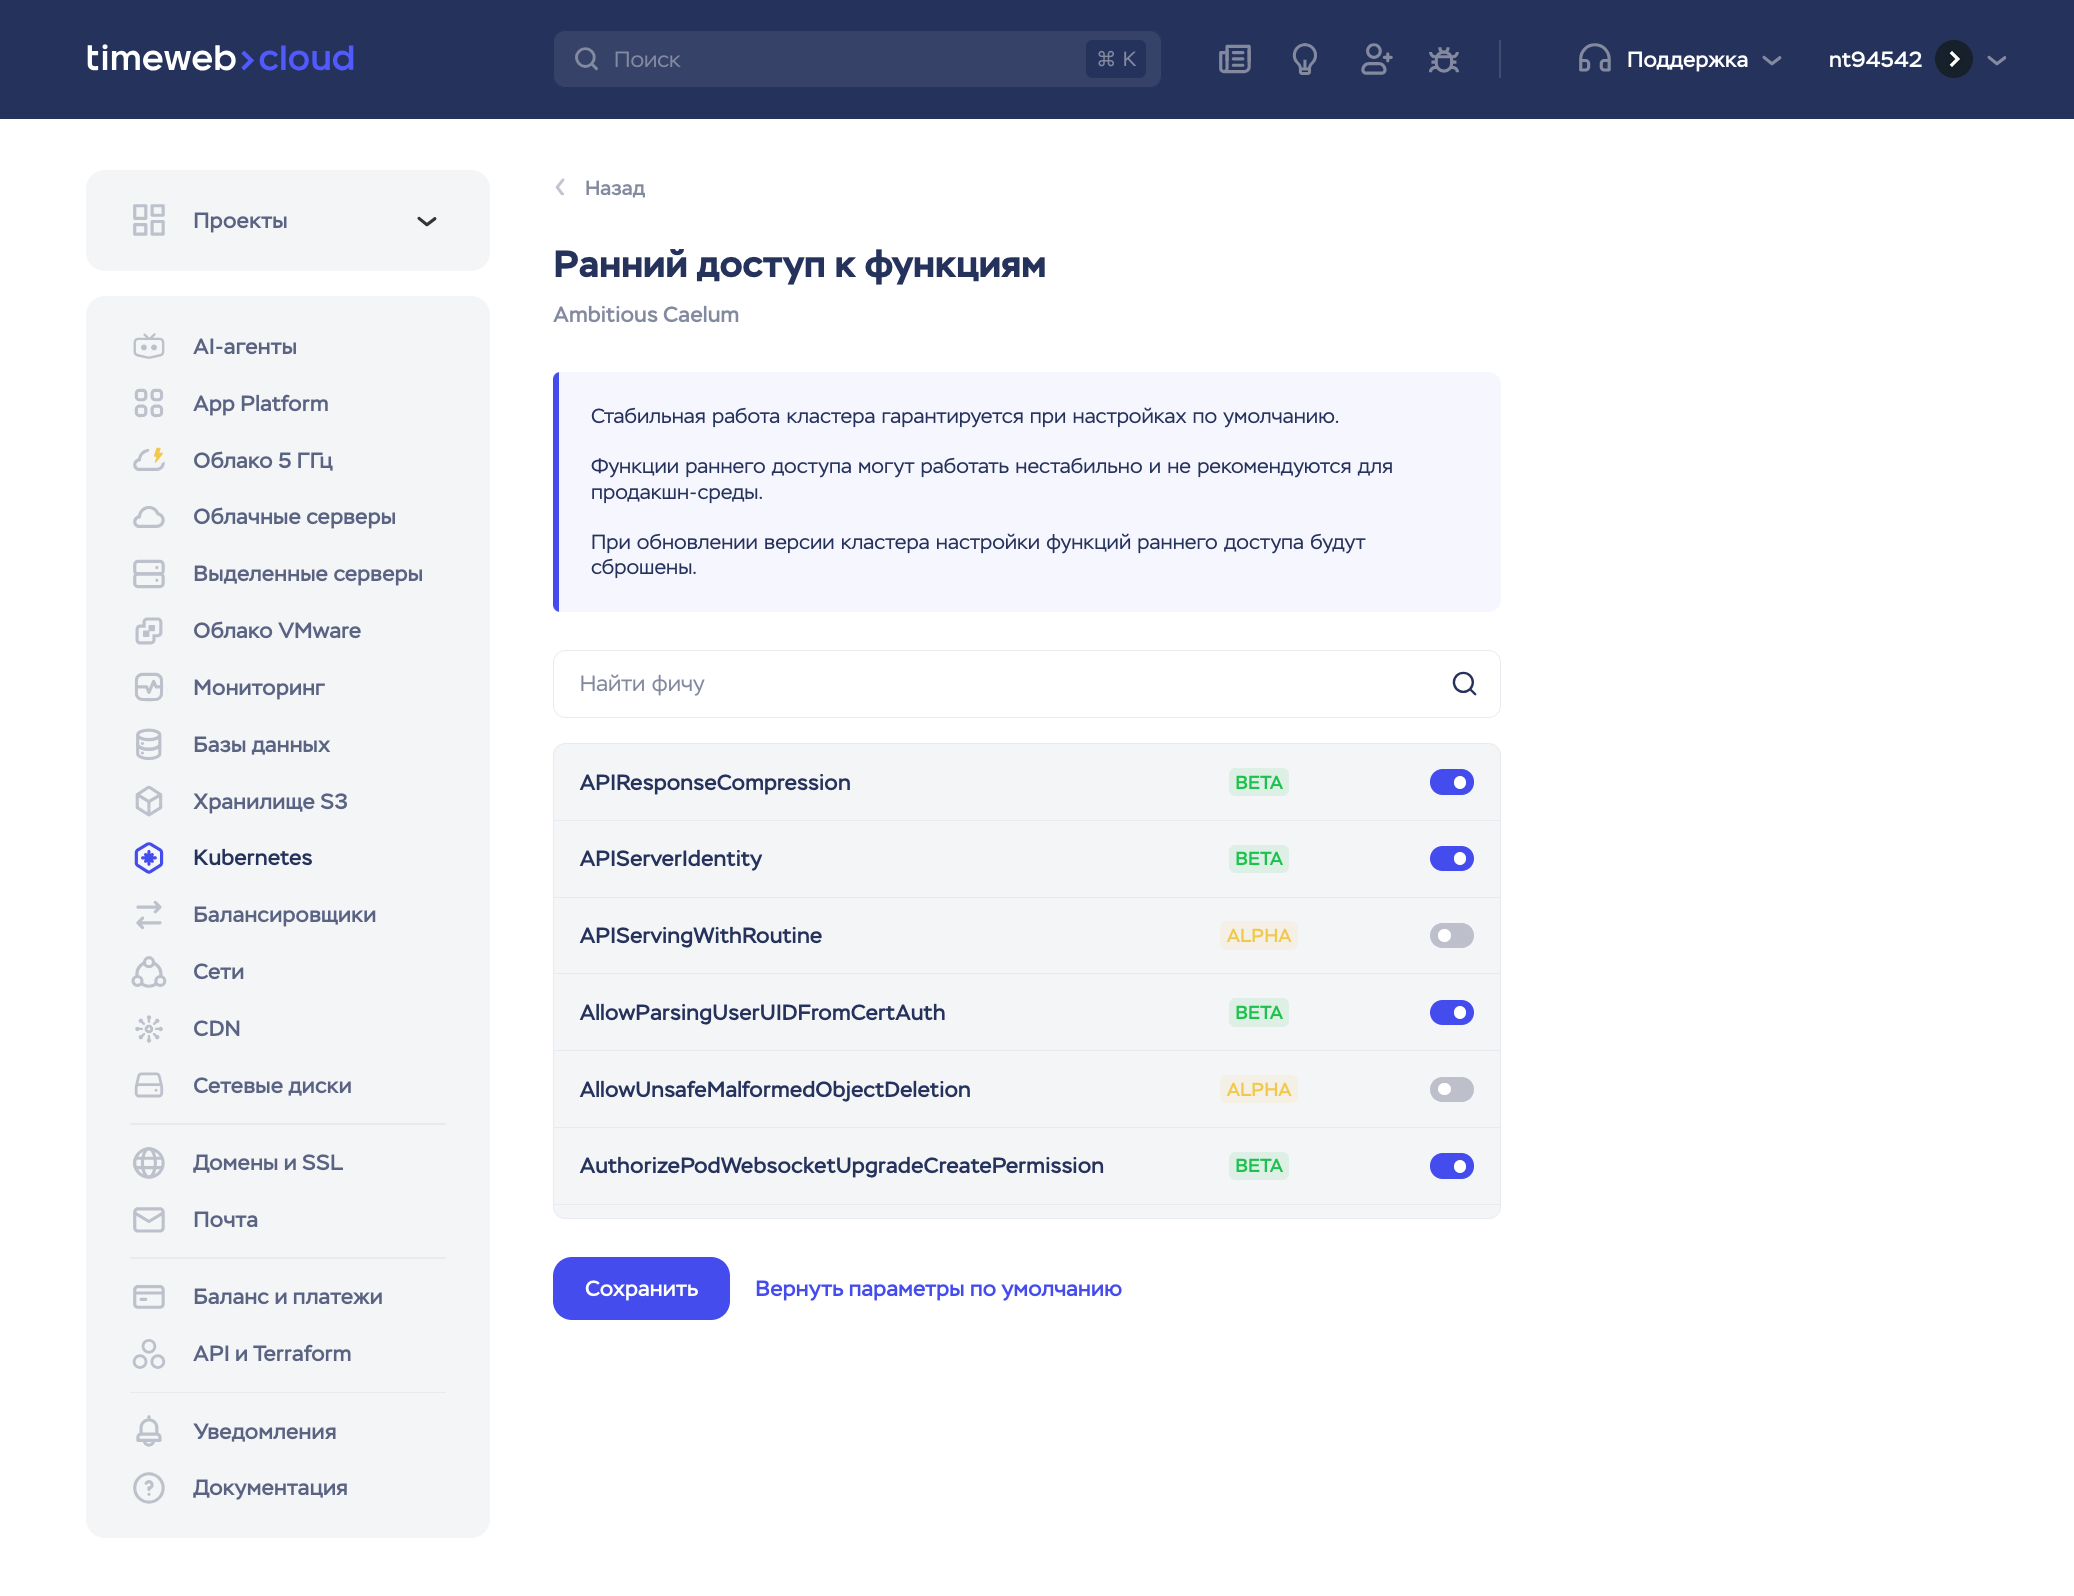This screenshot has height=1596, width=2074.
Task: Enable the APIServingWithRoutine toggle
Action: pyautogui.click(x=1451, y=936)
